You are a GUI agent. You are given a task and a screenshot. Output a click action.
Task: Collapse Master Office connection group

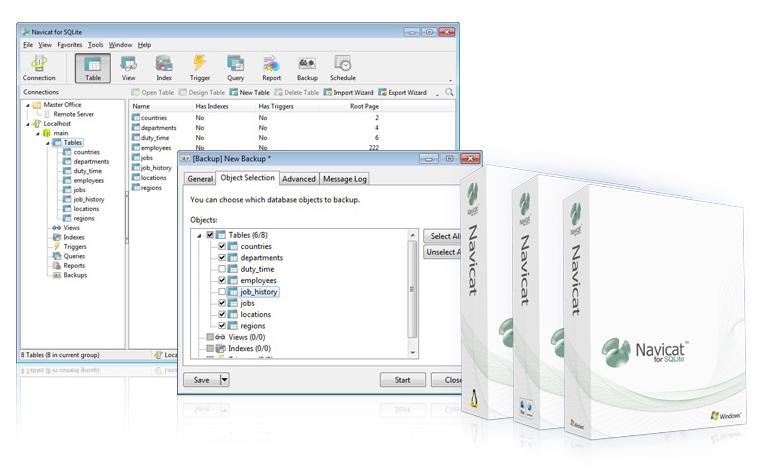click(x=28, y=105)
